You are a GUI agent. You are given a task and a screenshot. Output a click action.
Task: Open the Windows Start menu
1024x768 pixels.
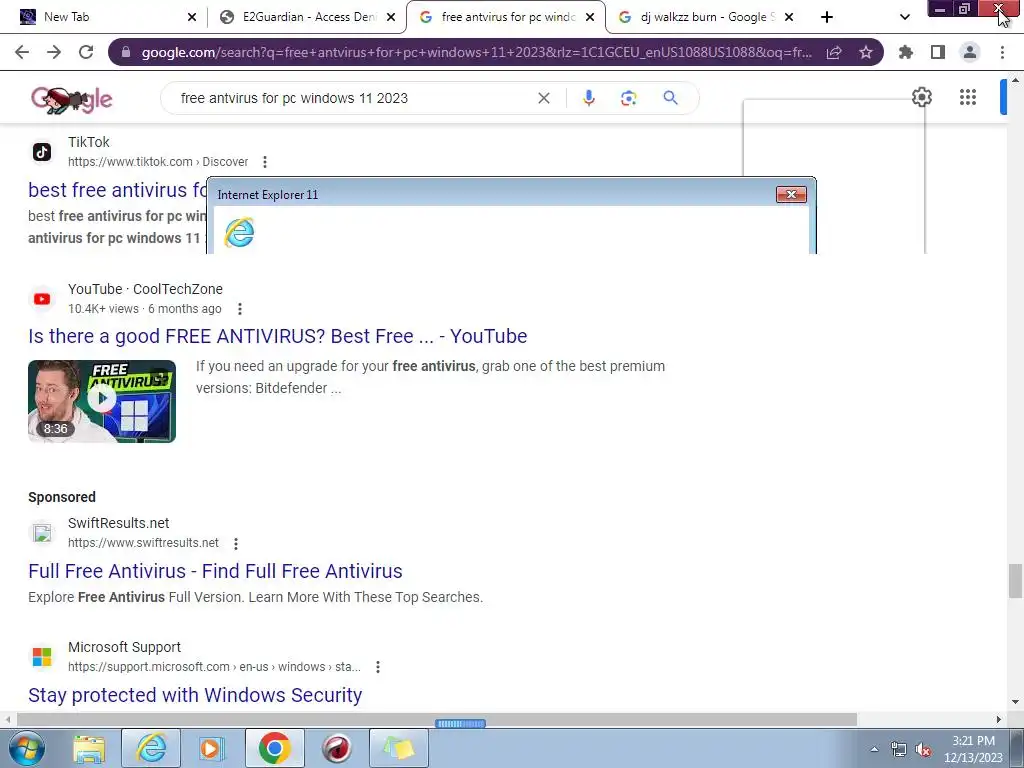coord(25,748)
